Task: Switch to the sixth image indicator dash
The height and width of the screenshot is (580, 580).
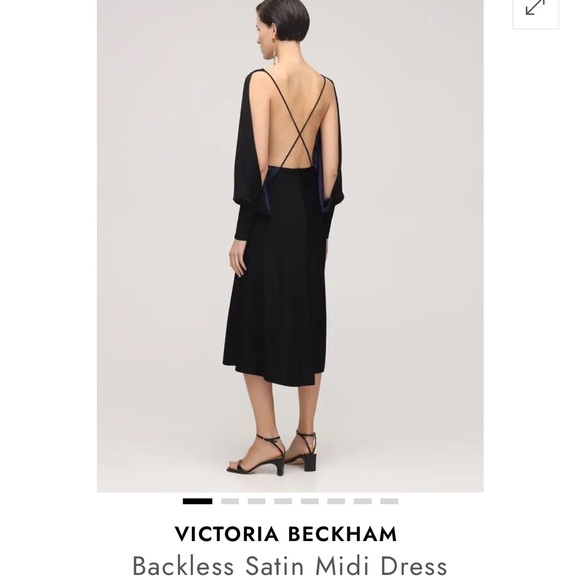Action: [336, 501]
